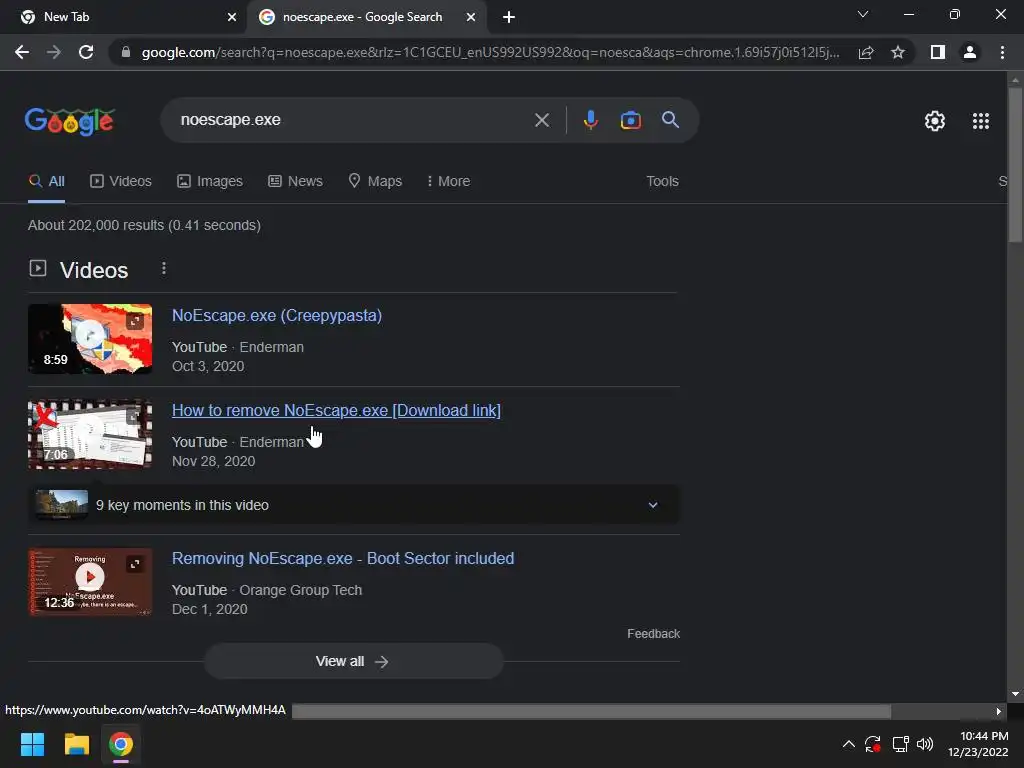
Task: Show hidden system tray icons
Action: [x=848, y=744]
